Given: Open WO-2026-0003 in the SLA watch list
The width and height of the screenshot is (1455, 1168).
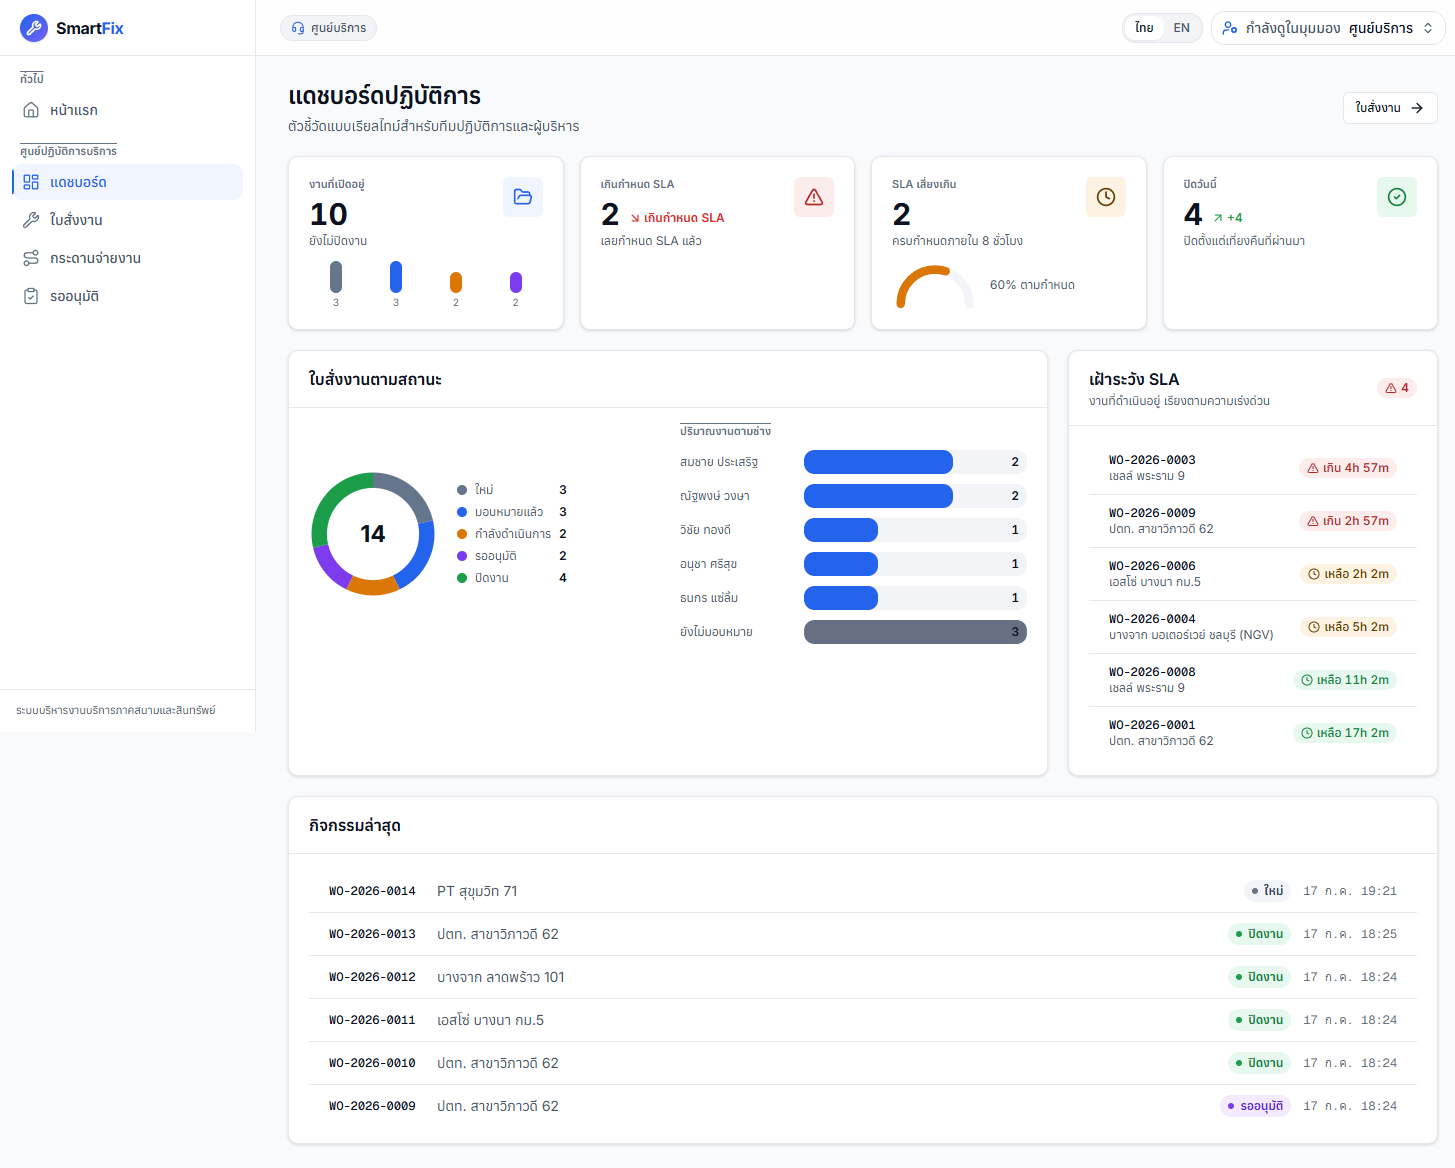Looking at the screenshot, I should pyautogui.click(x=1253, y=468).
